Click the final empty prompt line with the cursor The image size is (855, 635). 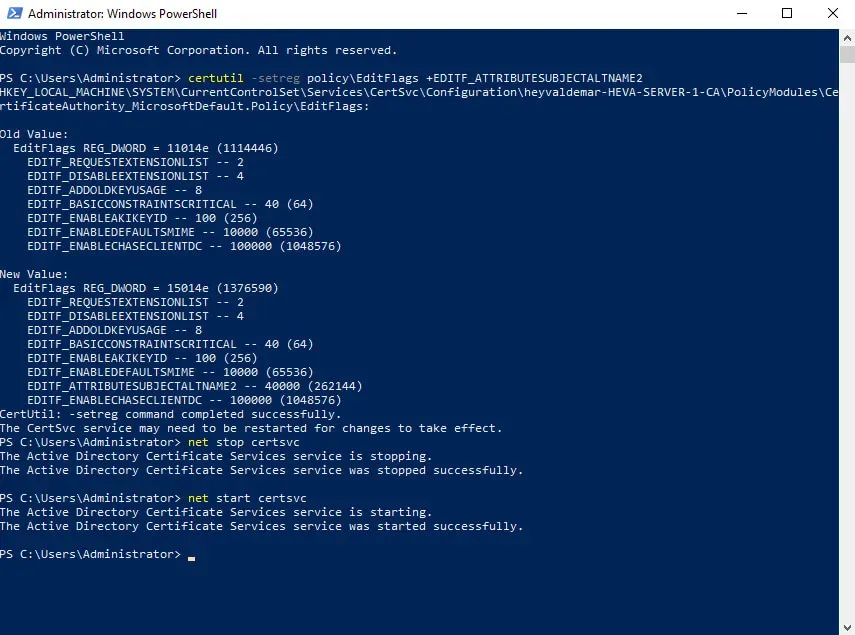(98, 554)
